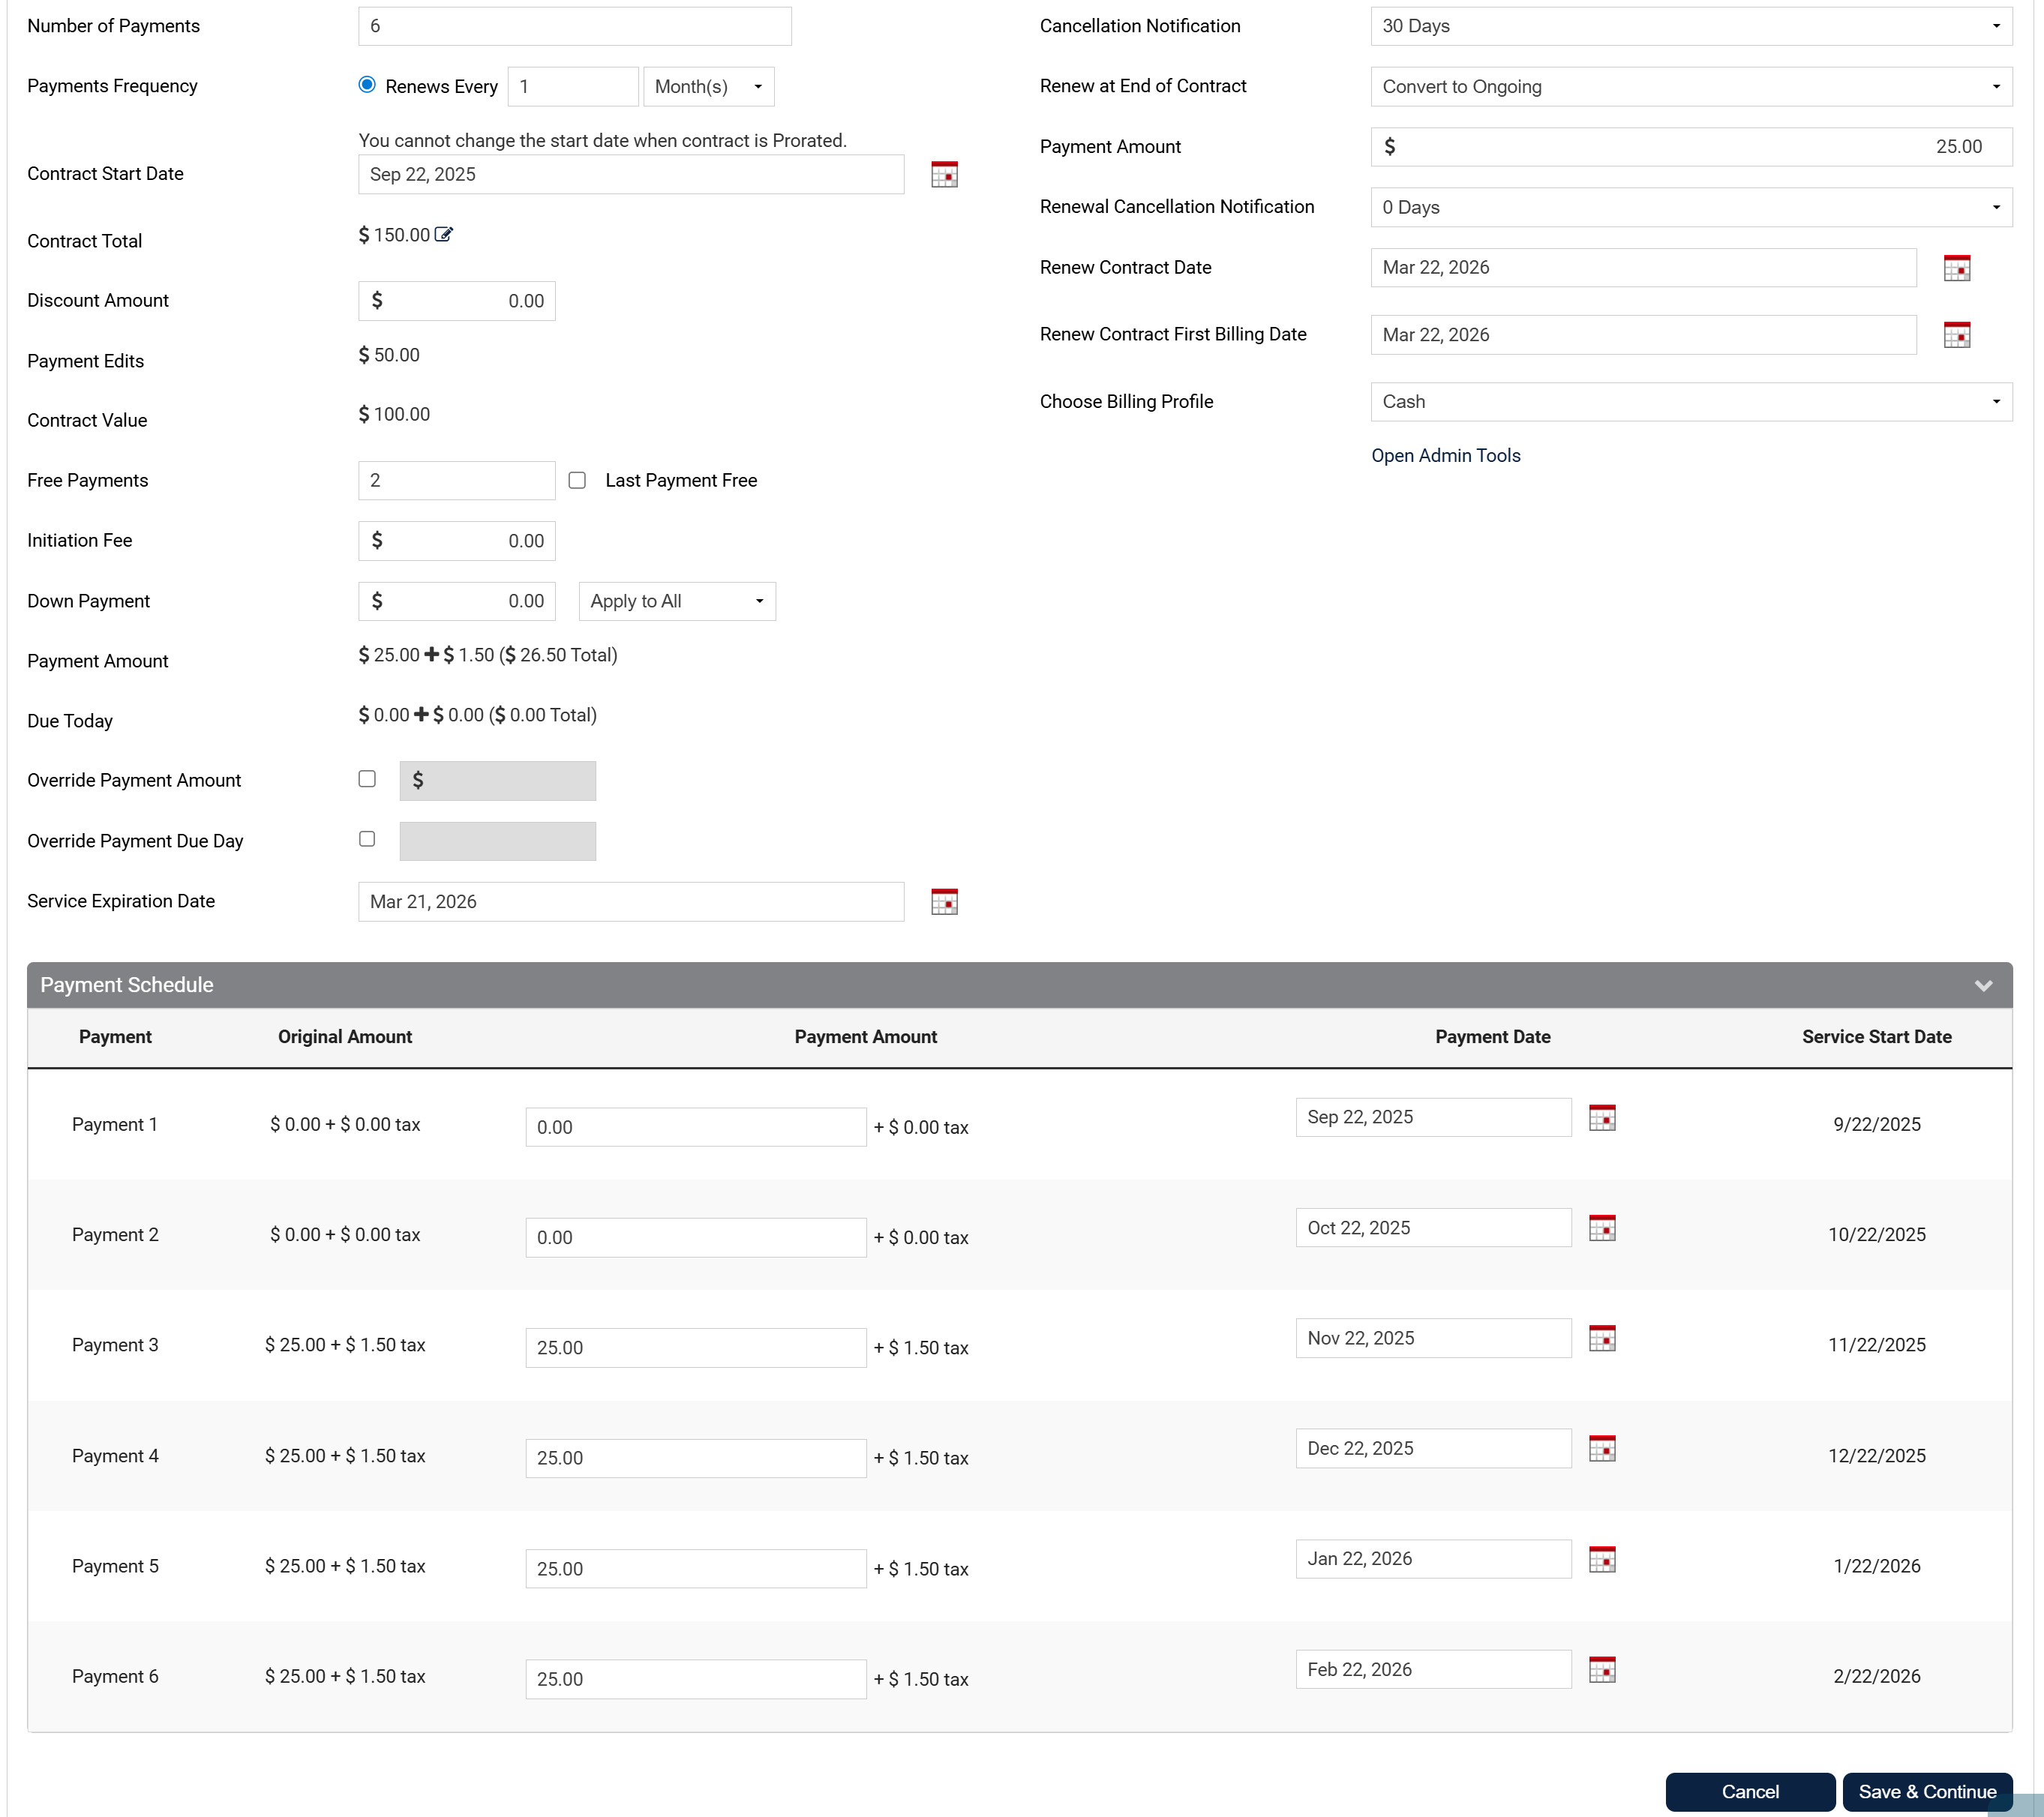Viewport: 2044px width, 1817px height.
Task: Open Renew at End of Contract dropdown
Action: click(x=1690, y=87)
